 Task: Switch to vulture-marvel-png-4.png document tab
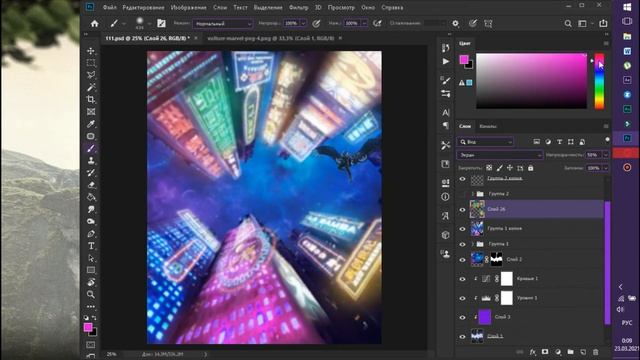[271, 38]
